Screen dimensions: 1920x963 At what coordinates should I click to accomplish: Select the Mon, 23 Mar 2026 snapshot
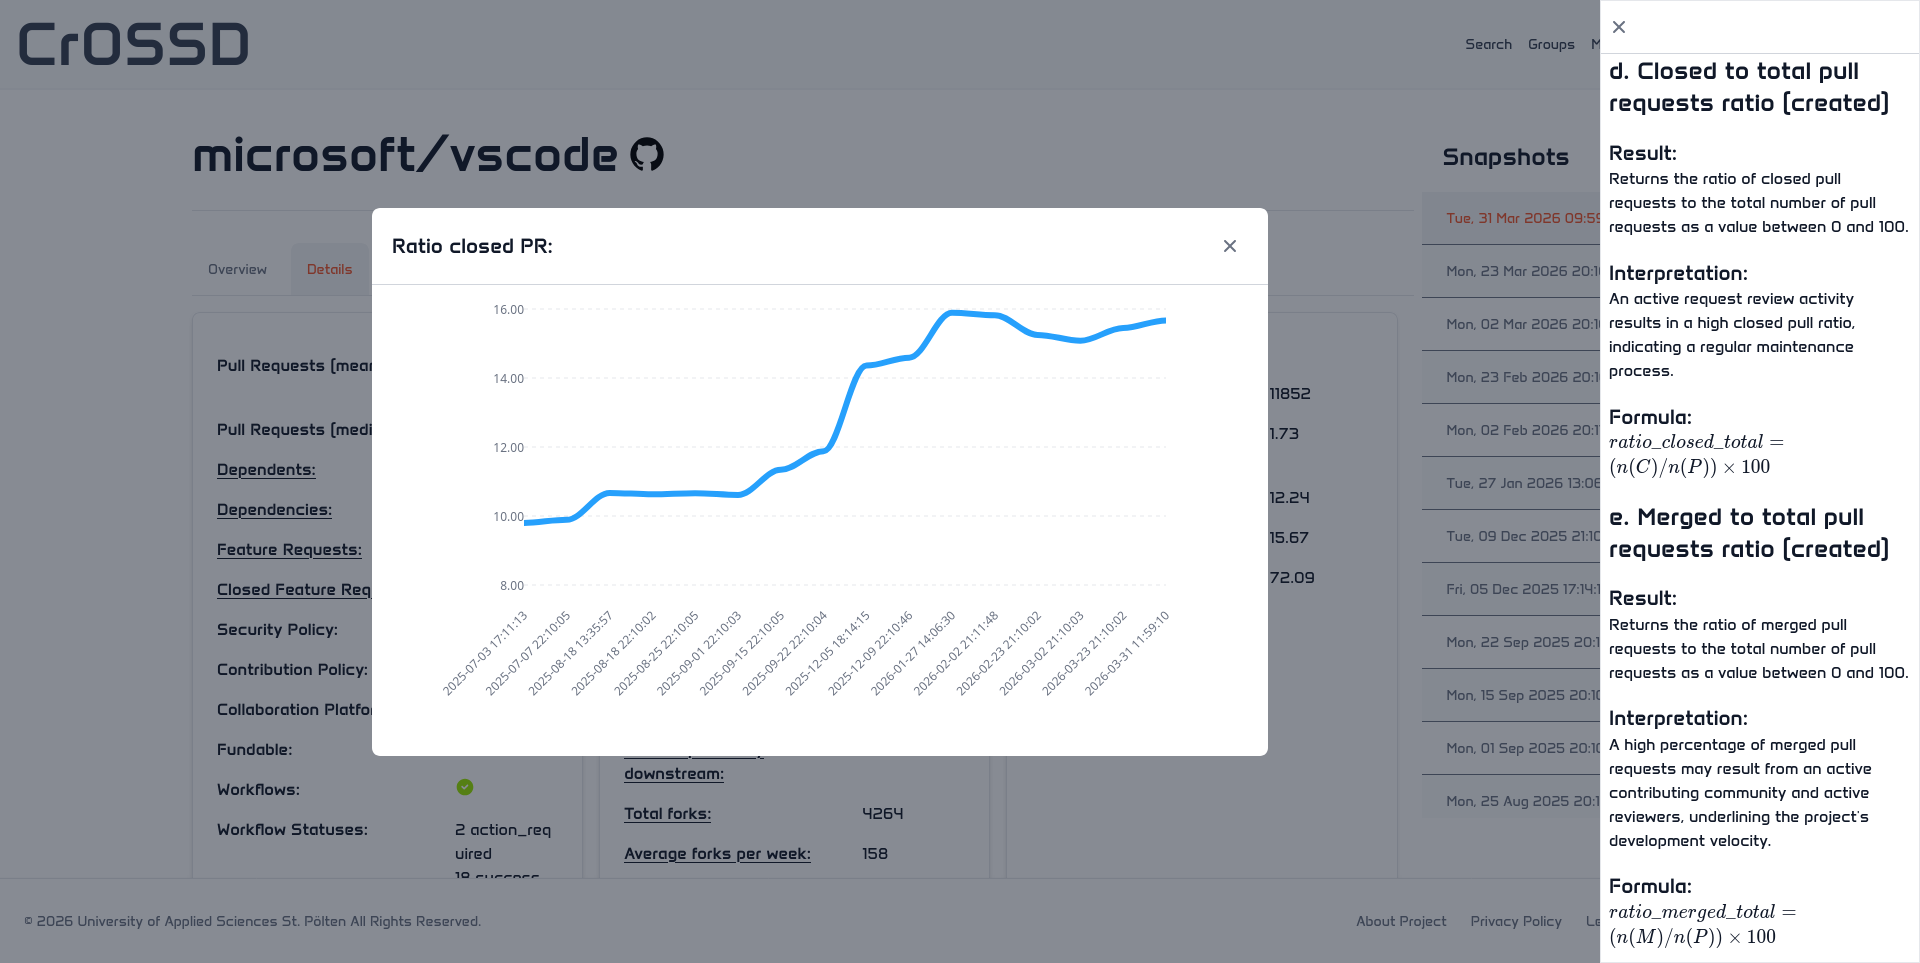pyautogui.click(x=1520, y=271)
